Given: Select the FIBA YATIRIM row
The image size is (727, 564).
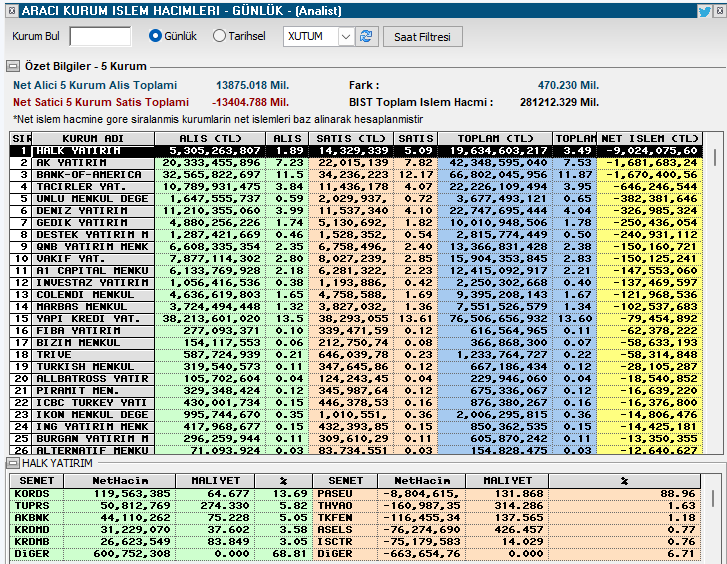Looking at the screenshot, I should [x=356, y=331].
